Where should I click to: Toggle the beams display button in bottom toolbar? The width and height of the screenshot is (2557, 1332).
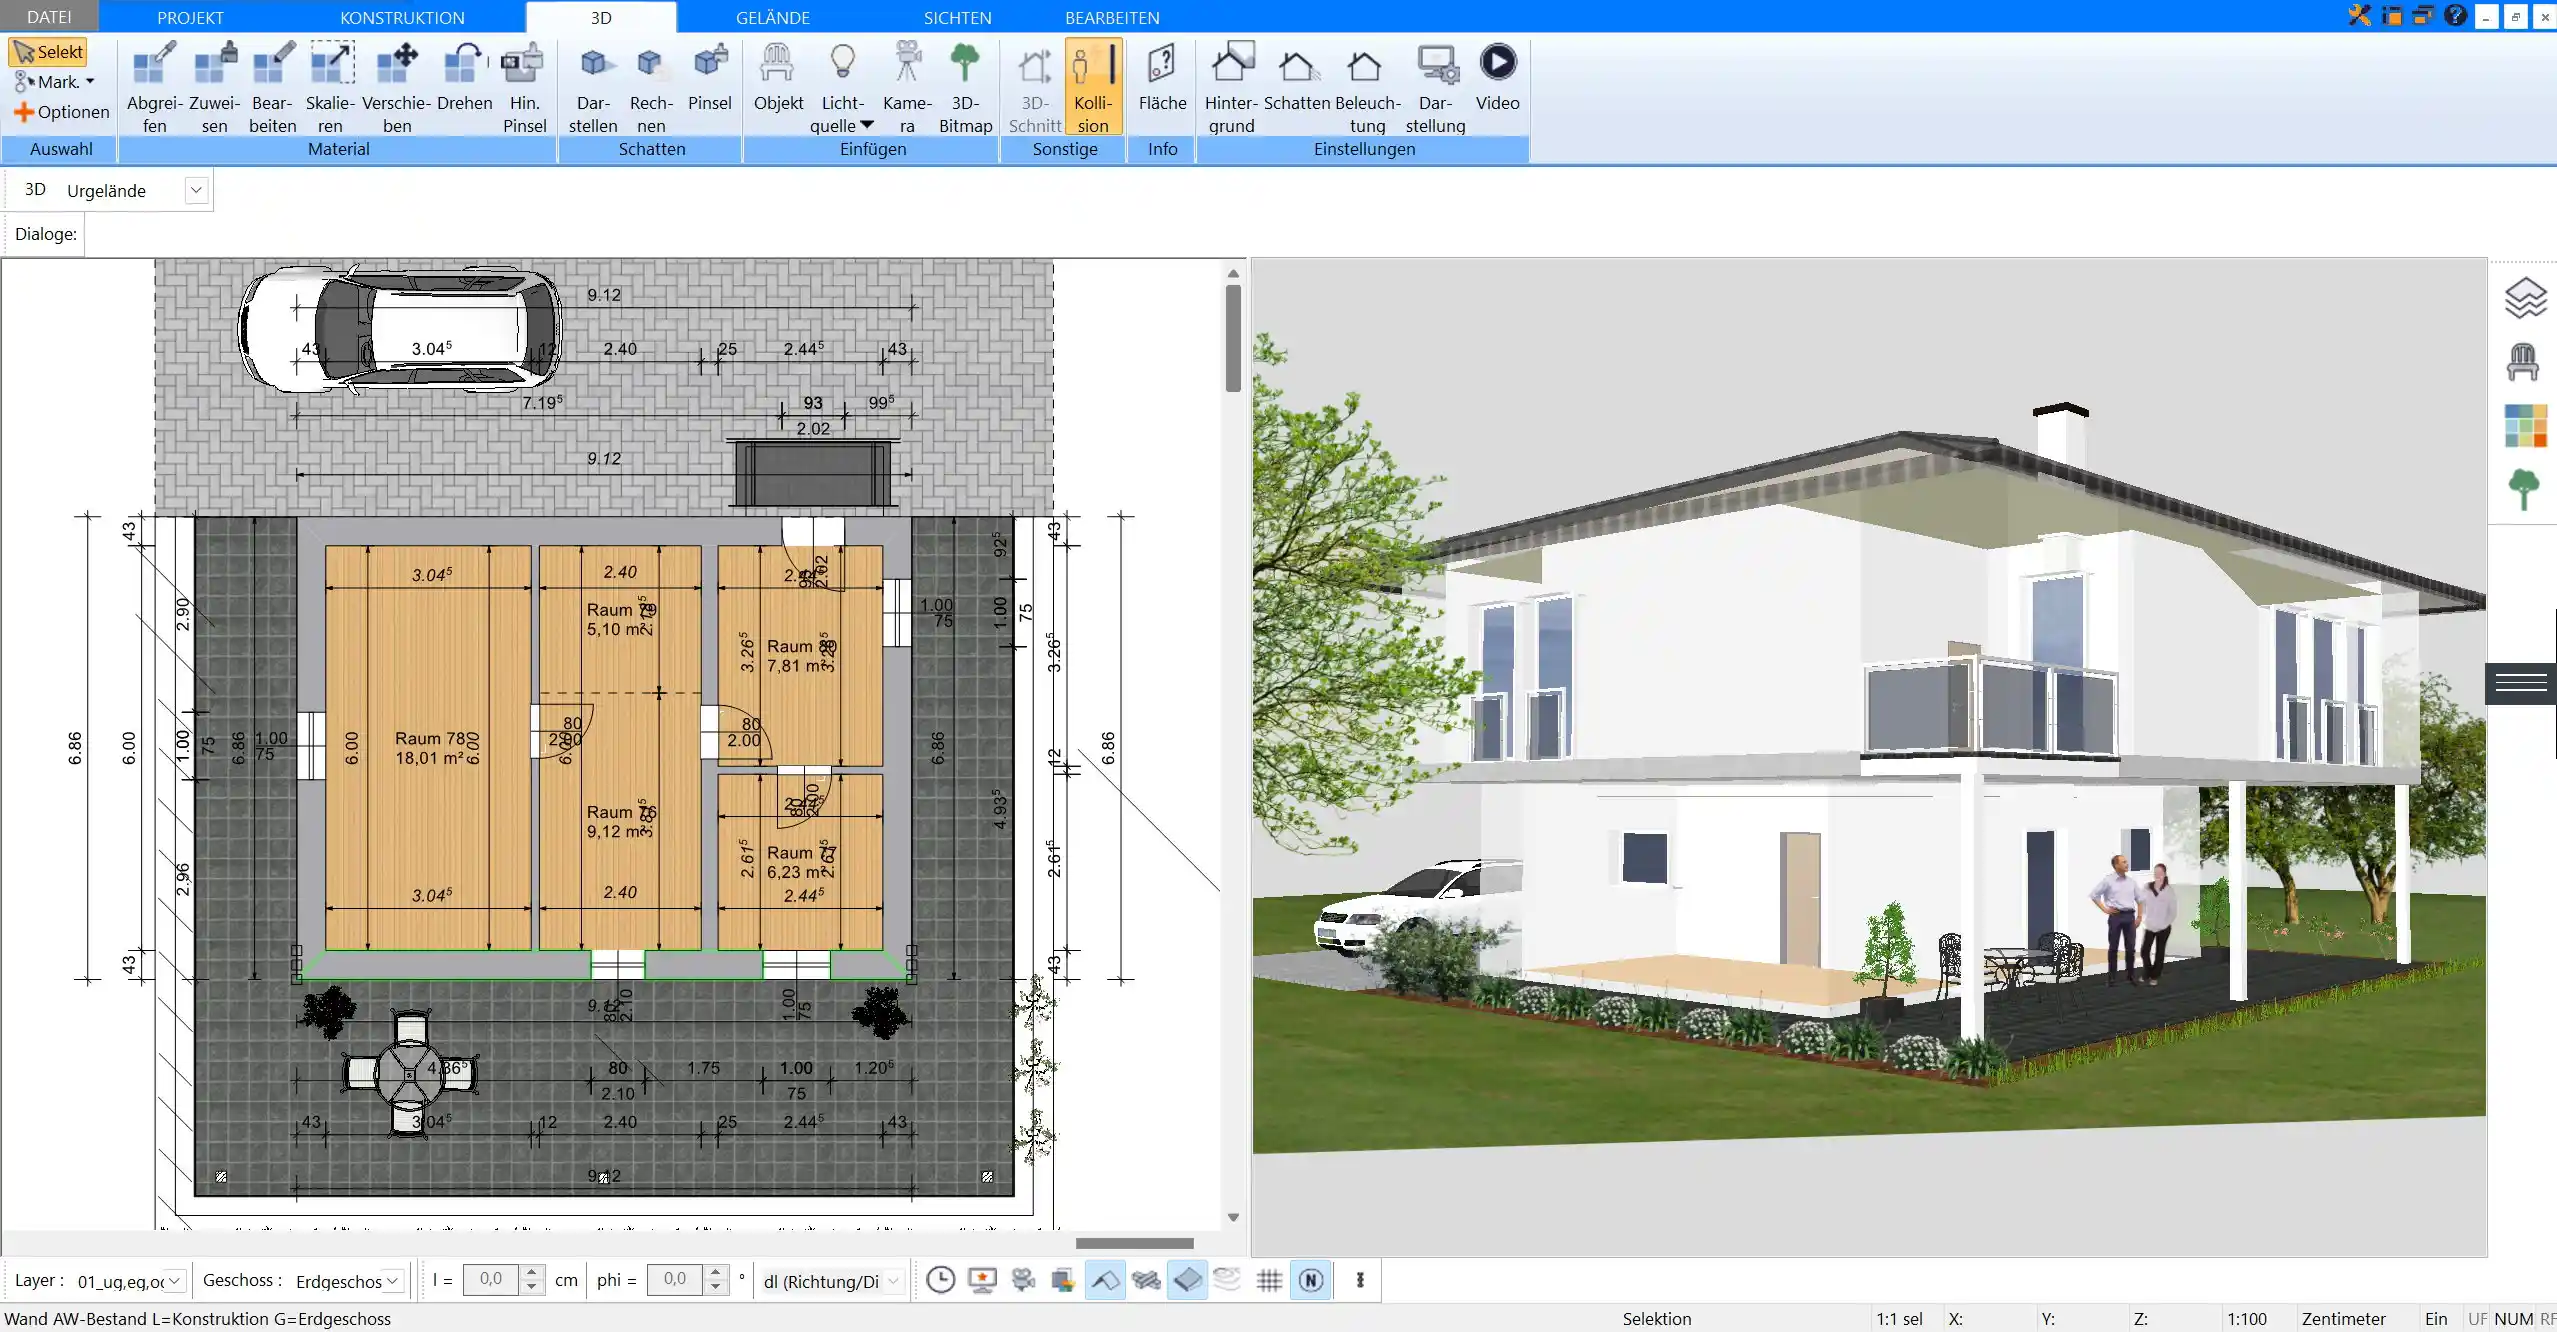pos(1146,1280)
